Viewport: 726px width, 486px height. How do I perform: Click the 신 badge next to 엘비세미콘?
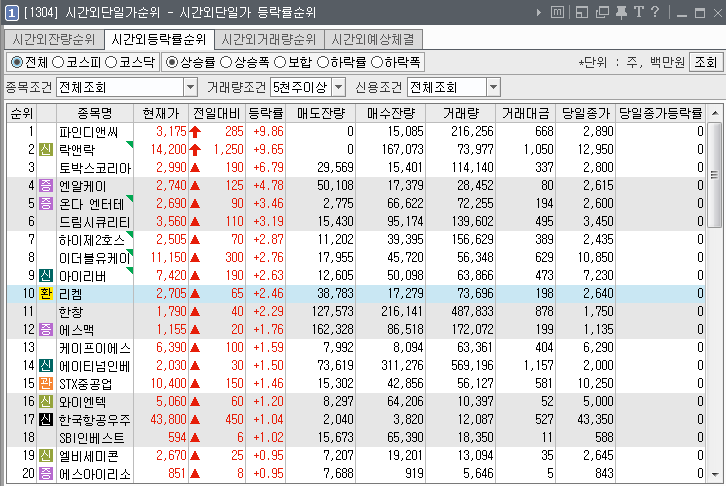pyautogui.click(x=46, y=455)
